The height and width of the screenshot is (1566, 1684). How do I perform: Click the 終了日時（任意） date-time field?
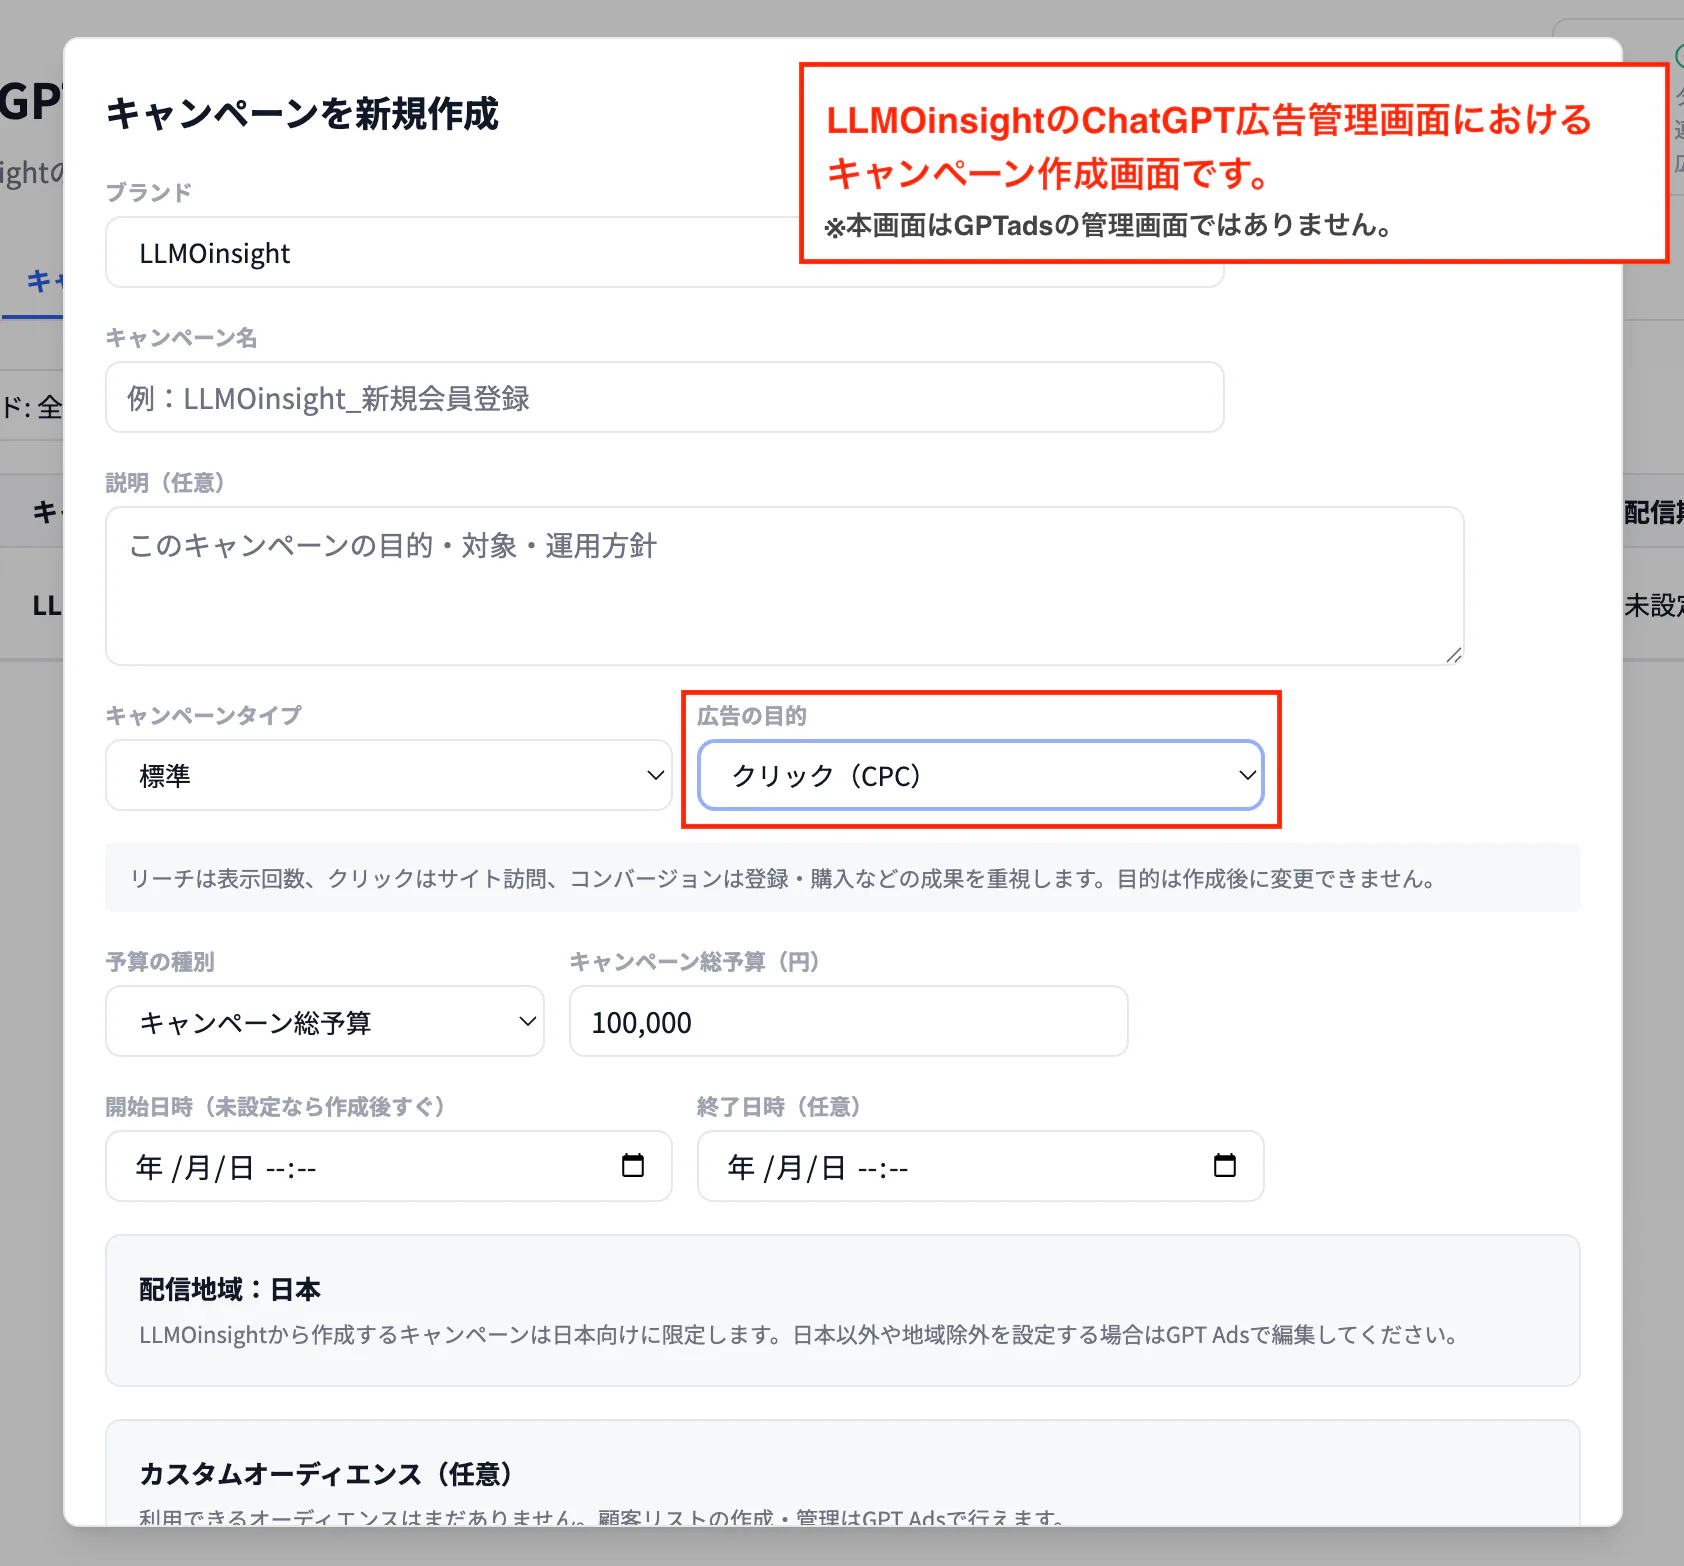pos(980,1166)
